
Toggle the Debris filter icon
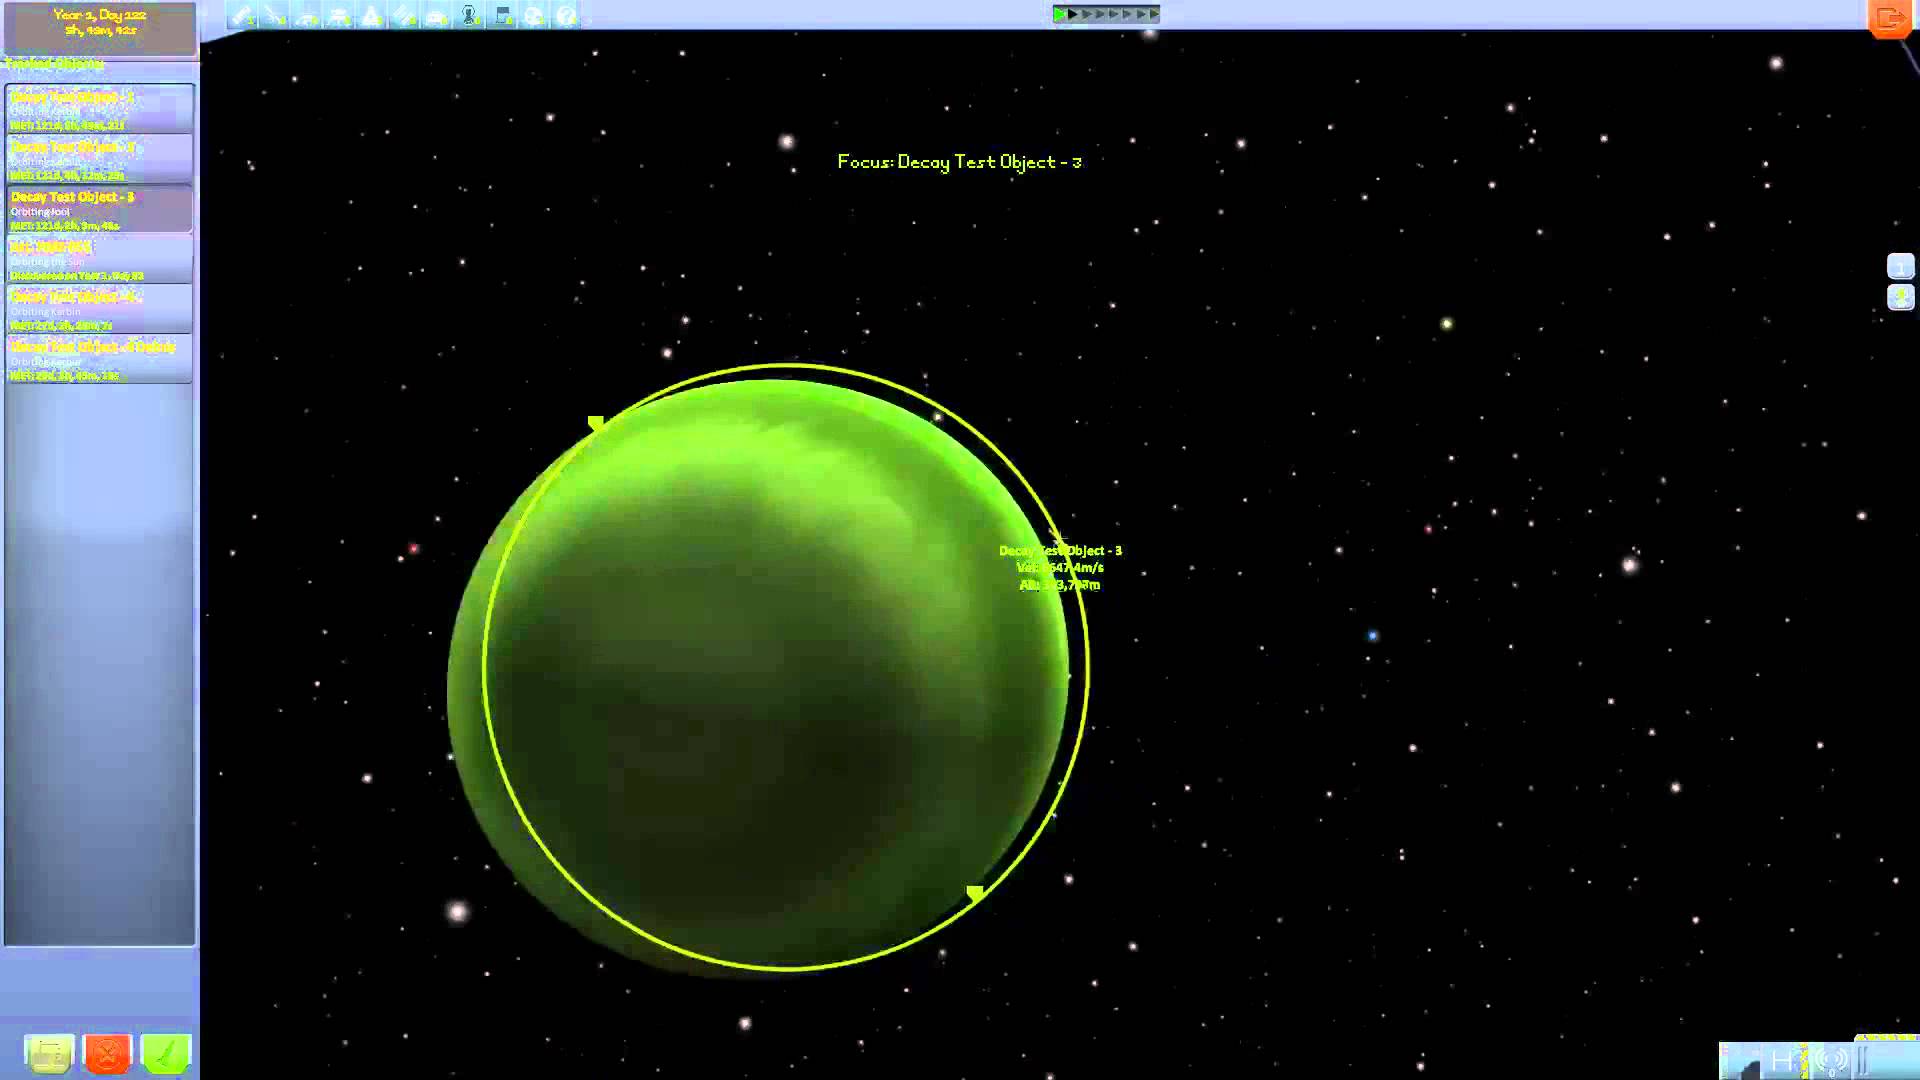(242, 16)
